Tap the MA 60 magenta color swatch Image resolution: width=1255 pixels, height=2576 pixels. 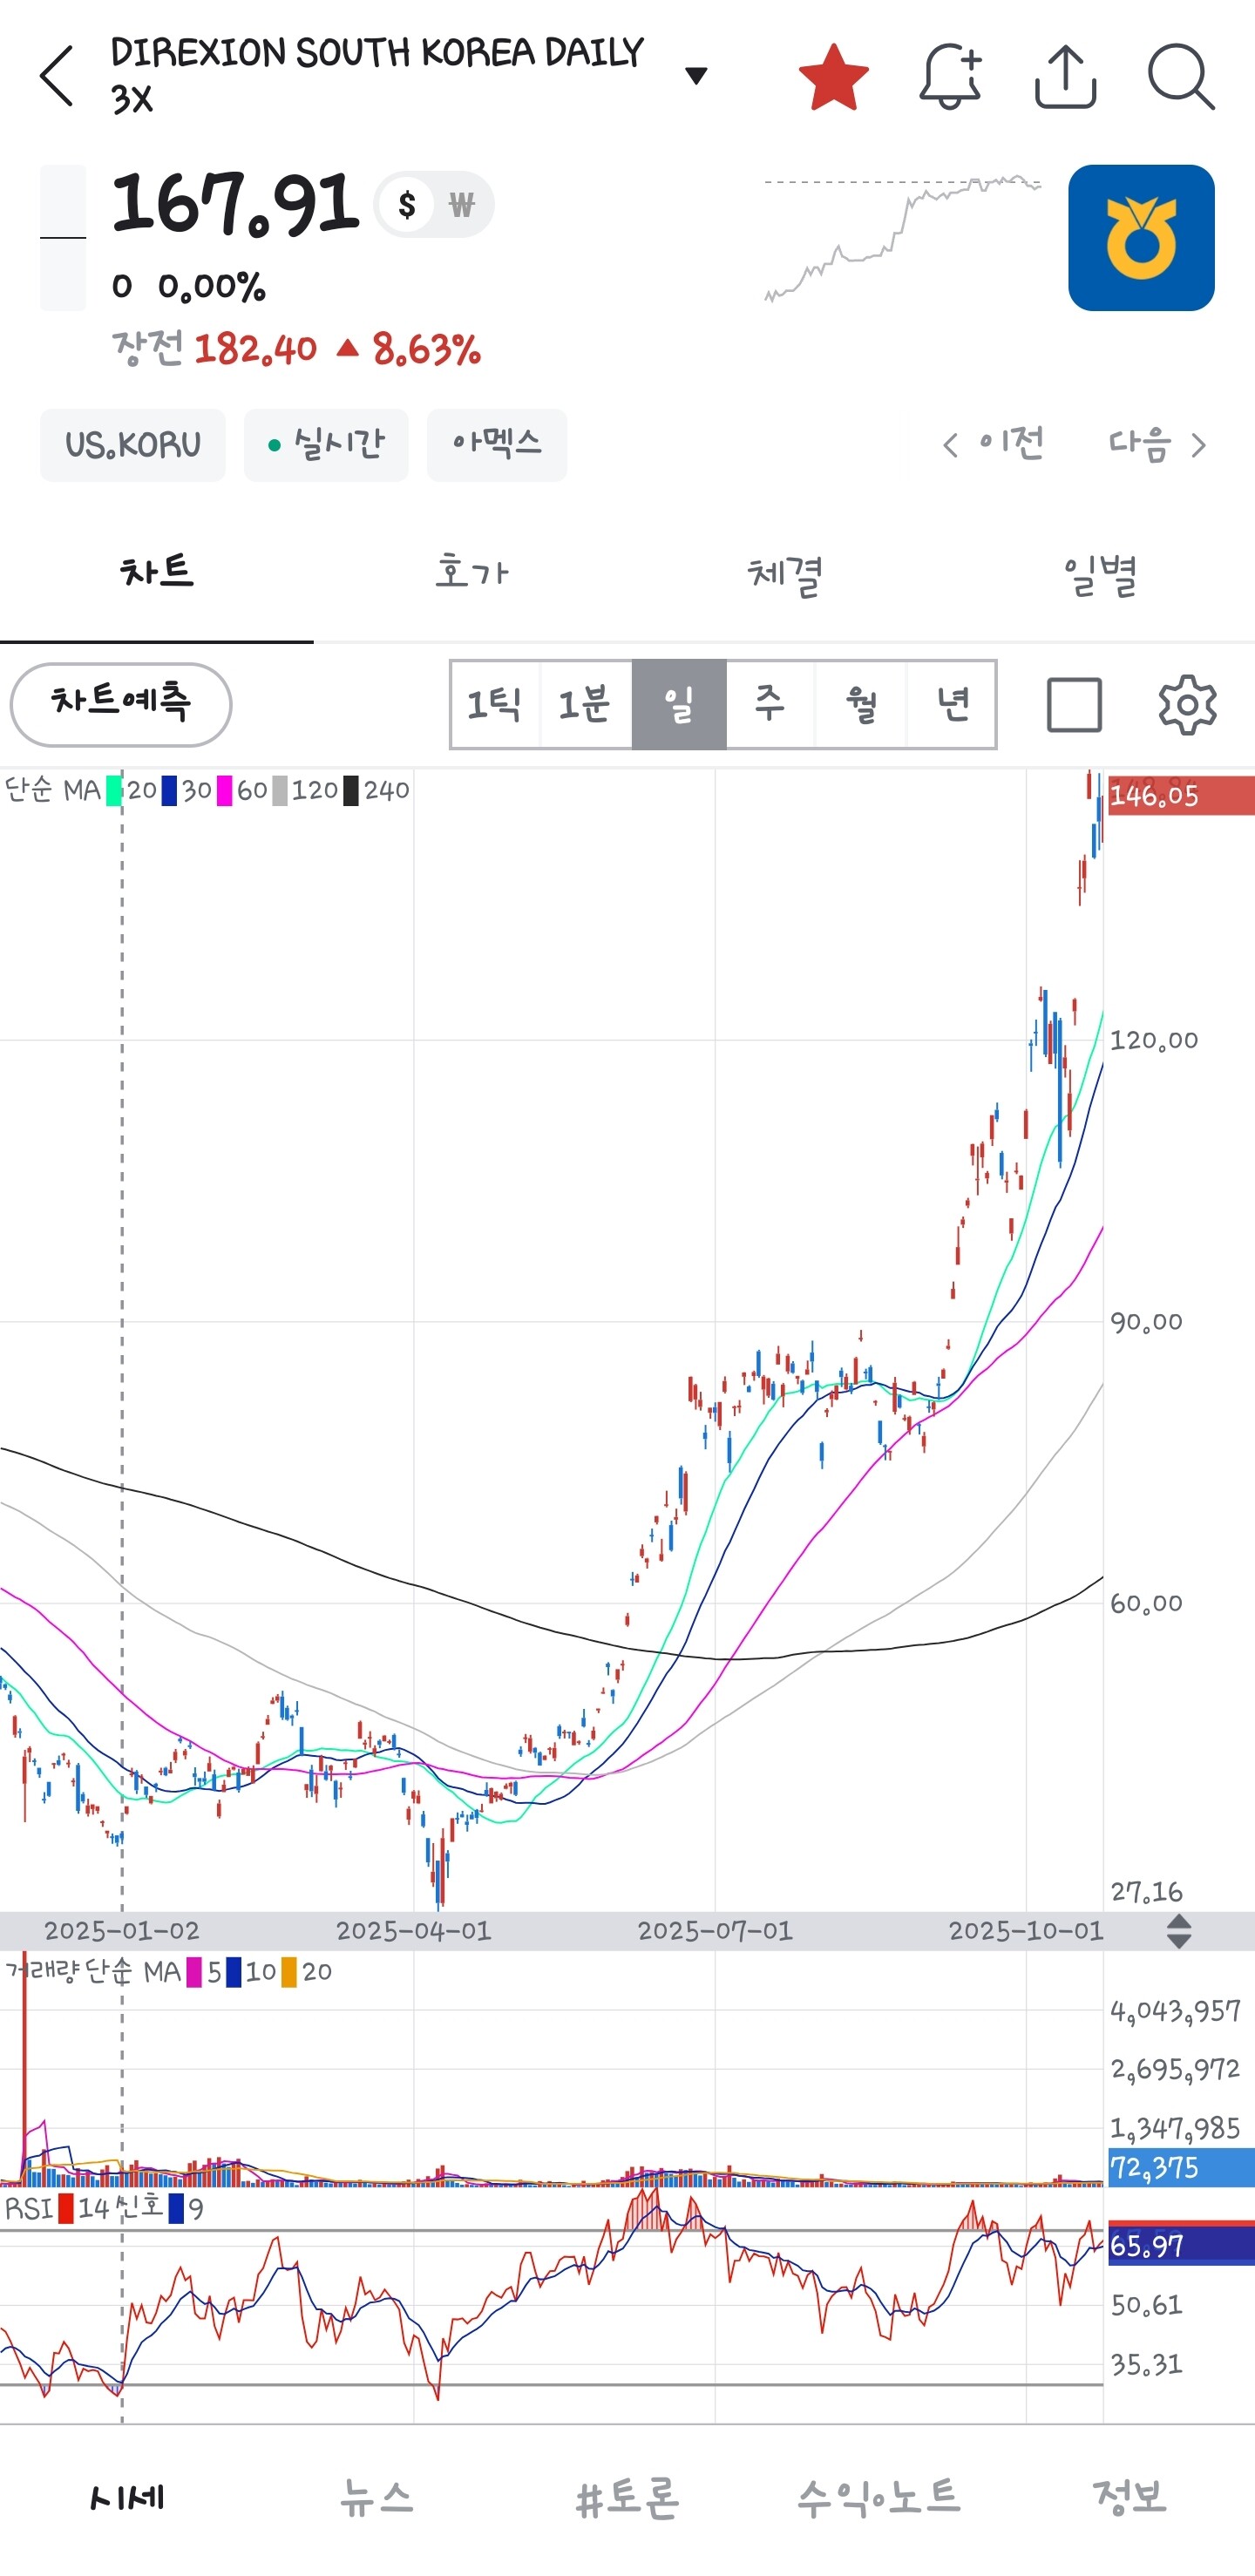(x=224, y=791)
